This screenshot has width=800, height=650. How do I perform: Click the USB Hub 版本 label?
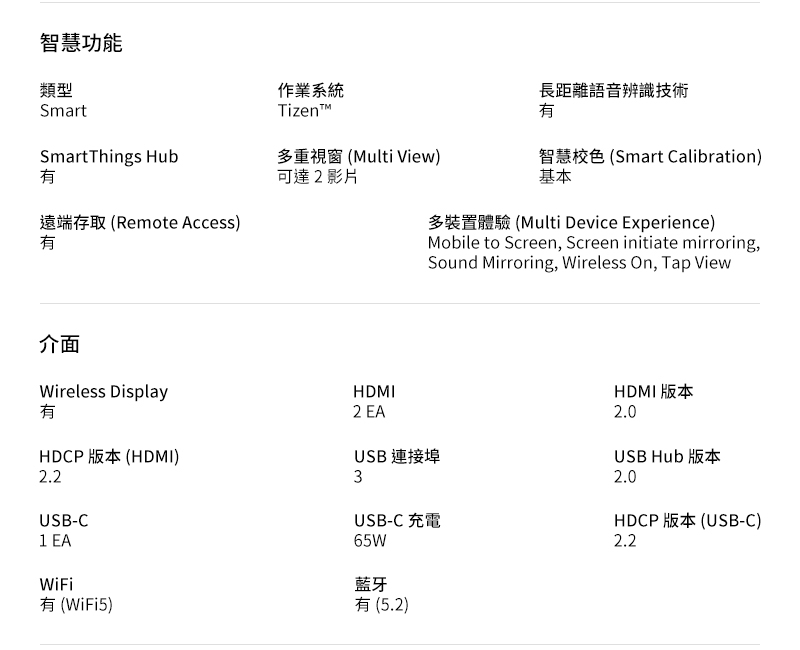667,457
